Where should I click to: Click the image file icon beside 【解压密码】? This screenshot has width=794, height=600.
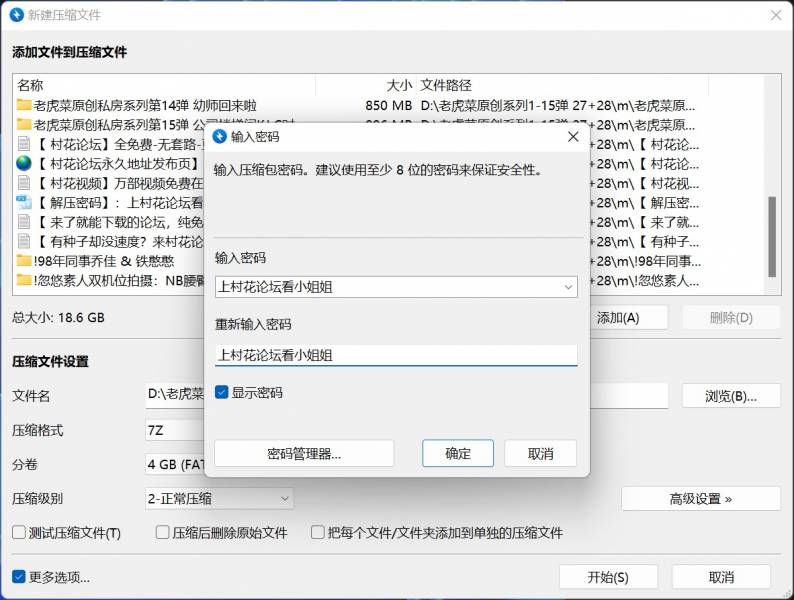(x=24, y=202)
